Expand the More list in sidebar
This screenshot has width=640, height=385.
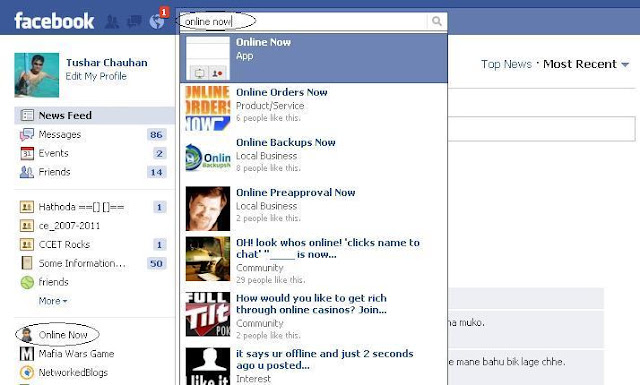pos(53,301)
